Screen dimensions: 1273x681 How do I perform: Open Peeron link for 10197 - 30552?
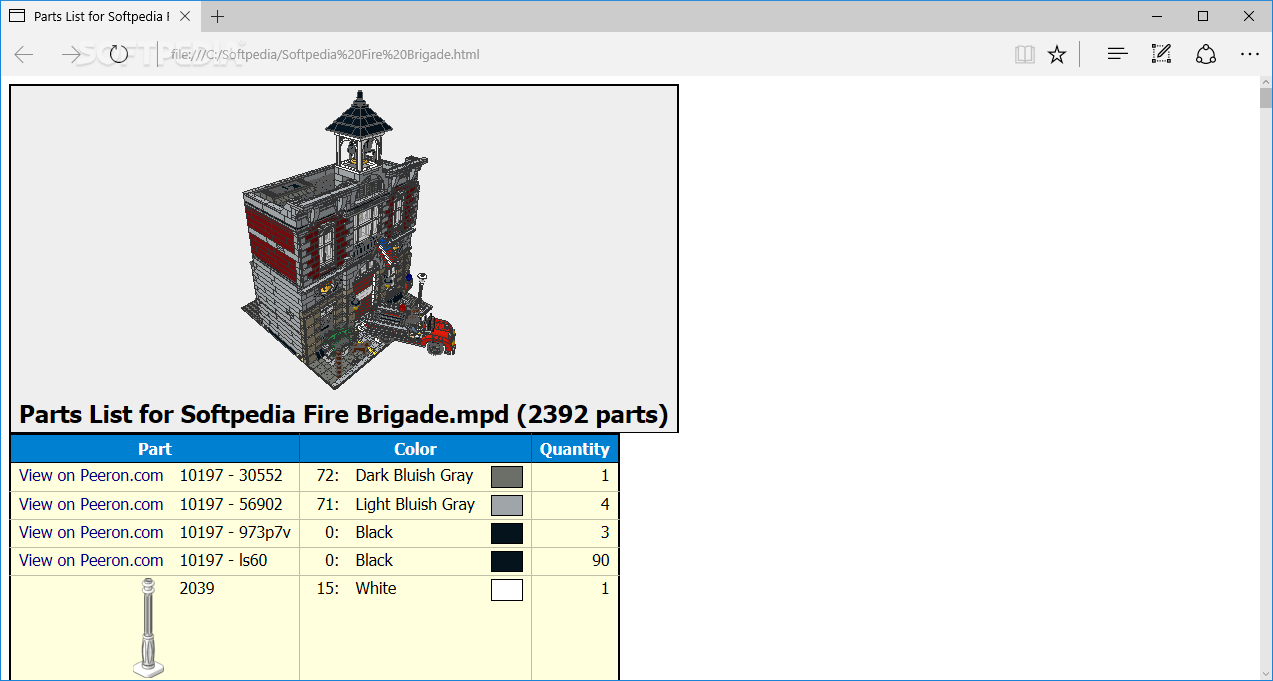91,476
